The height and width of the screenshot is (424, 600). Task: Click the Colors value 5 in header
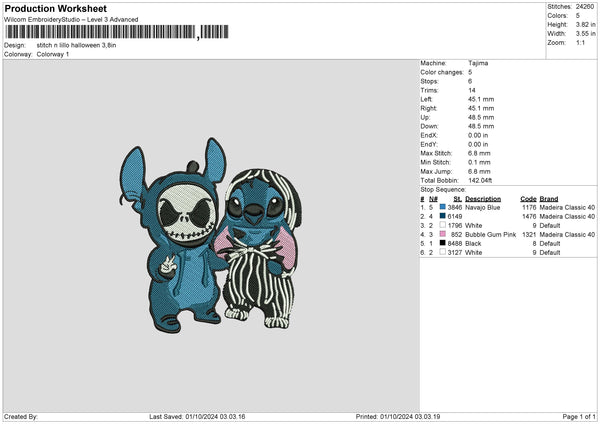[x=578, y=16]
